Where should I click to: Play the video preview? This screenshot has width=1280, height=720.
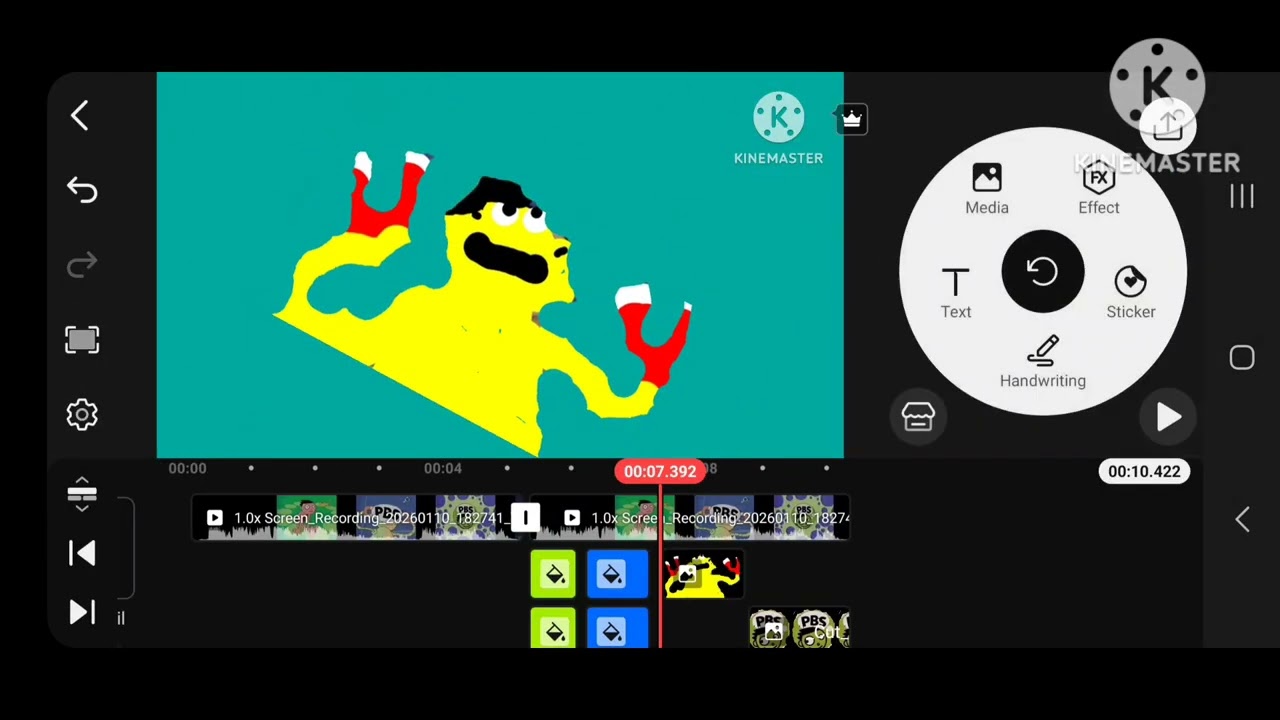[x=1168, y=417]
